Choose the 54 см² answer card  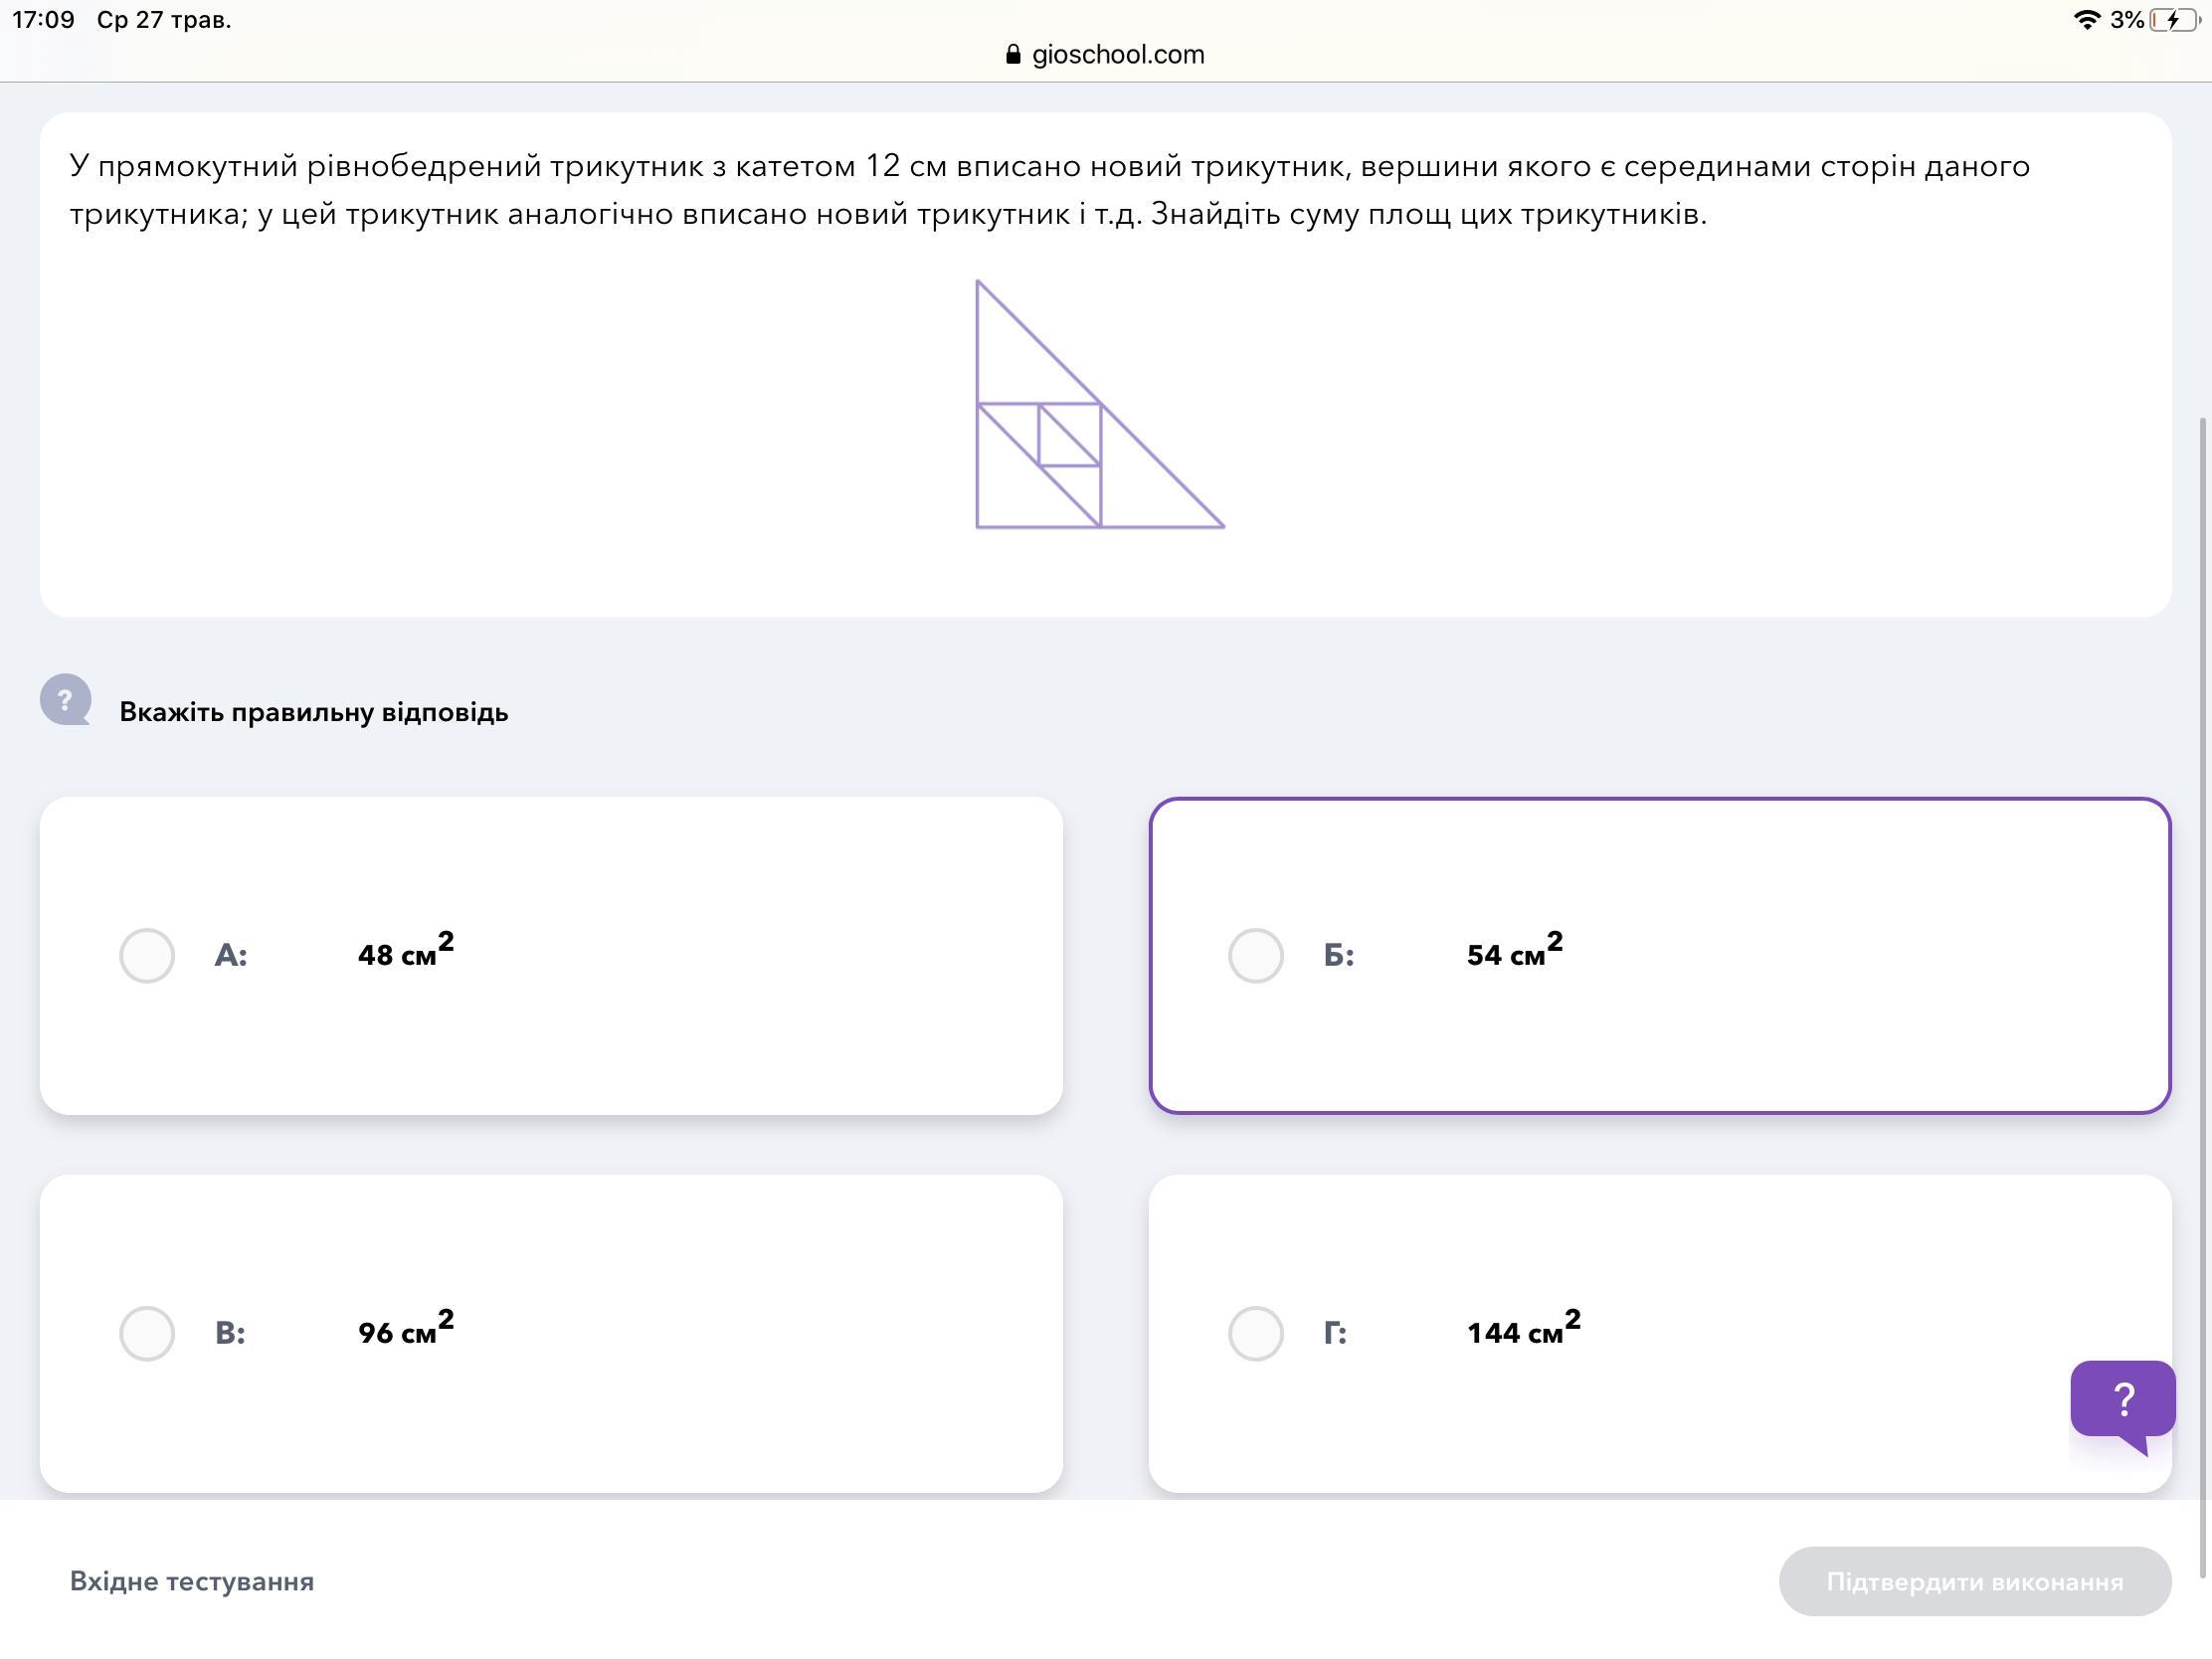point(1660,956)
